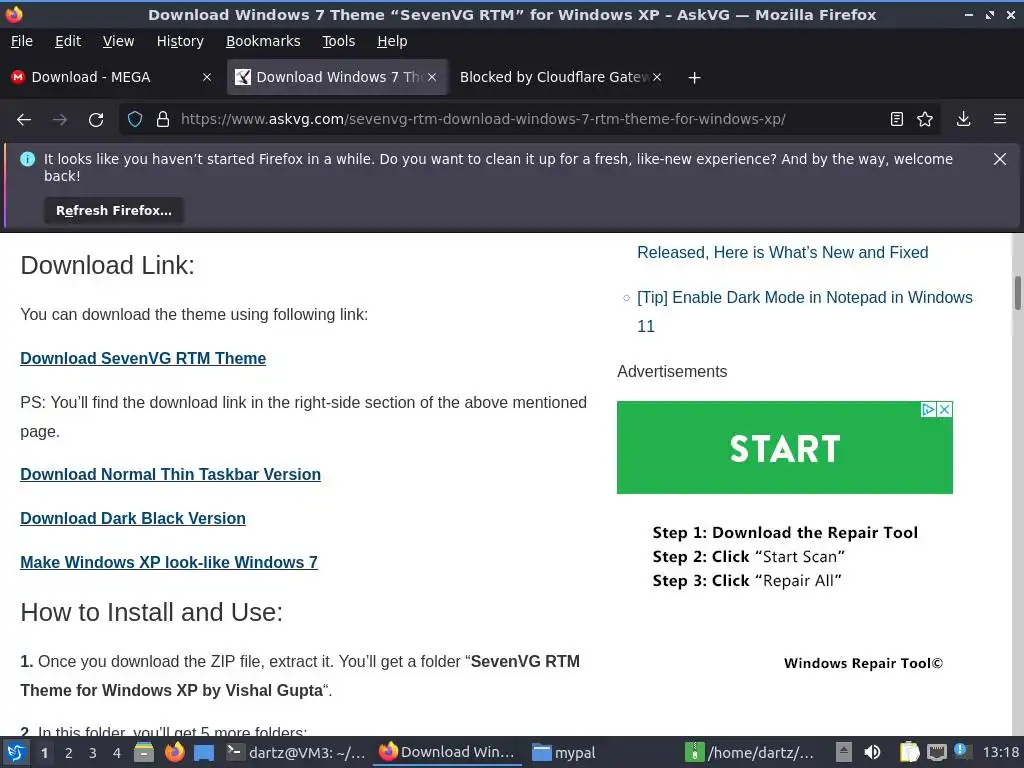Viewport: 1024px width, 768px height.
Task: View site security padlock info
Action: click(163, 120)
